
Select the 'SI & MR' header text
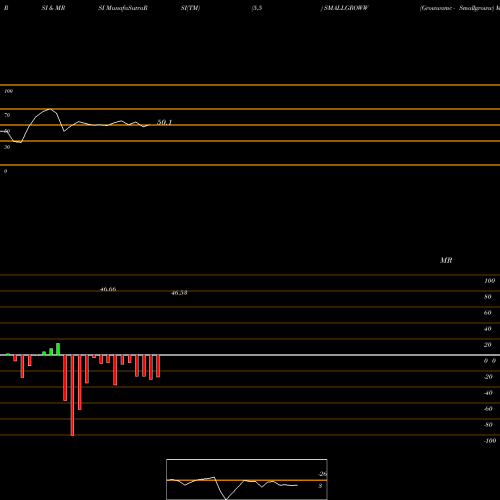point(53,8)
